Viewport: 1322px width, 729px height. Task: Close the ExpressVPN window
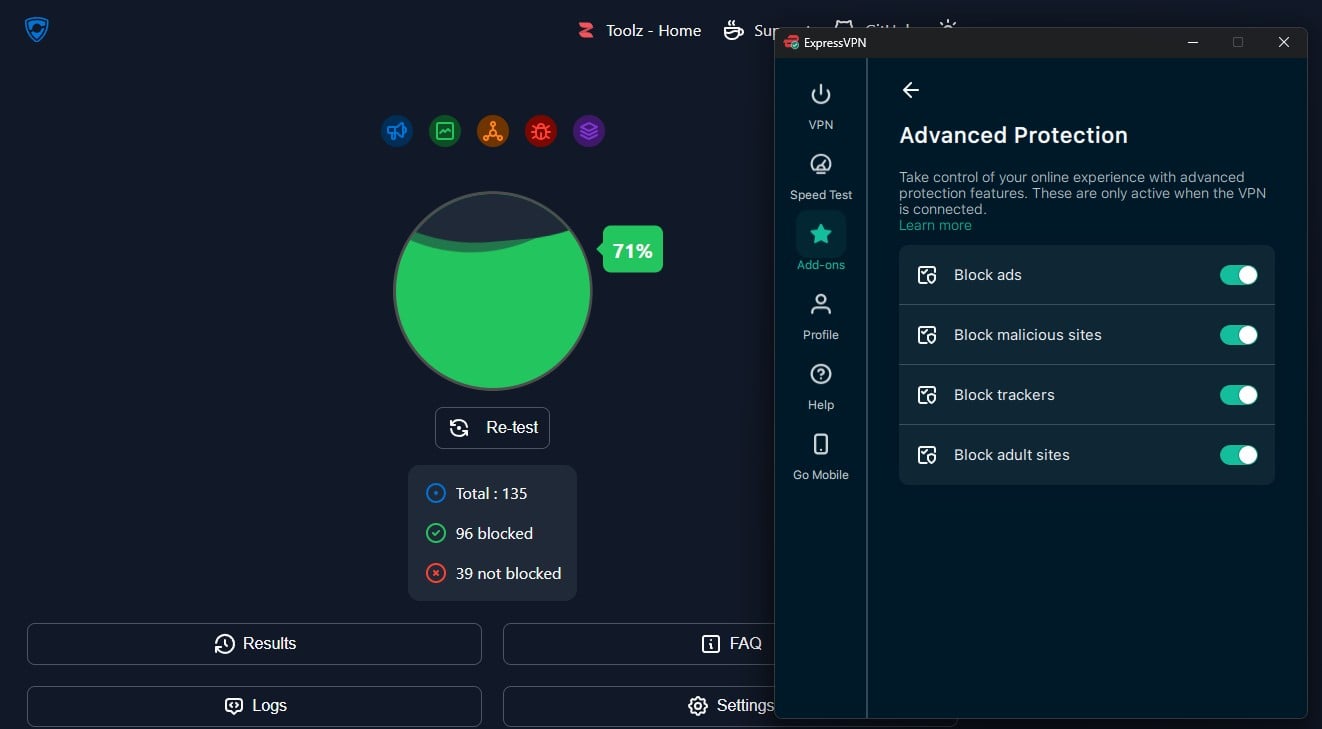pyautogui.click(x=1284, y=42)
